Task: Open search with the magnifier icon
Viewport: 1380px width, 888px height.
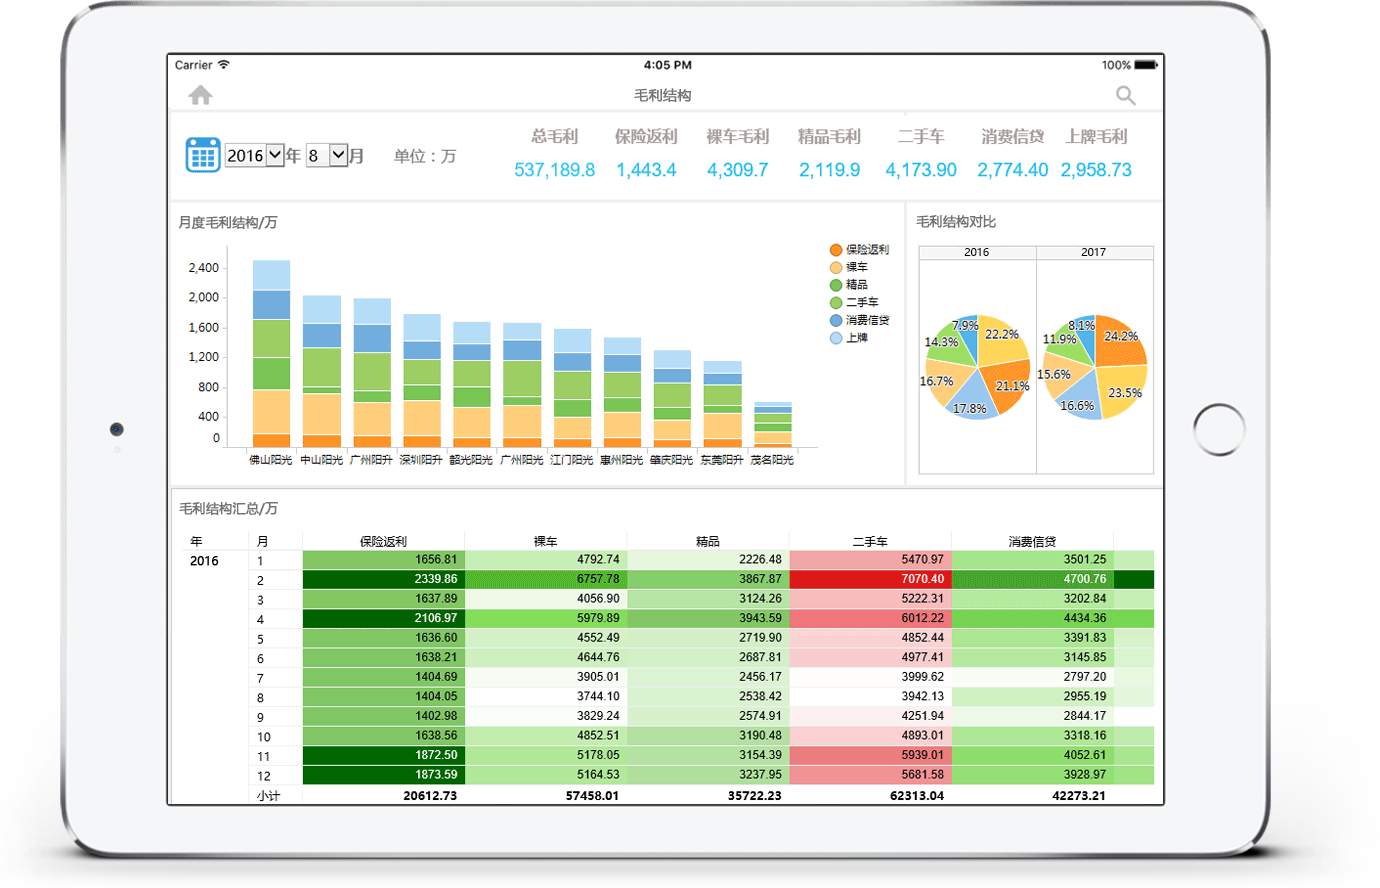Action: [1126, 95]
